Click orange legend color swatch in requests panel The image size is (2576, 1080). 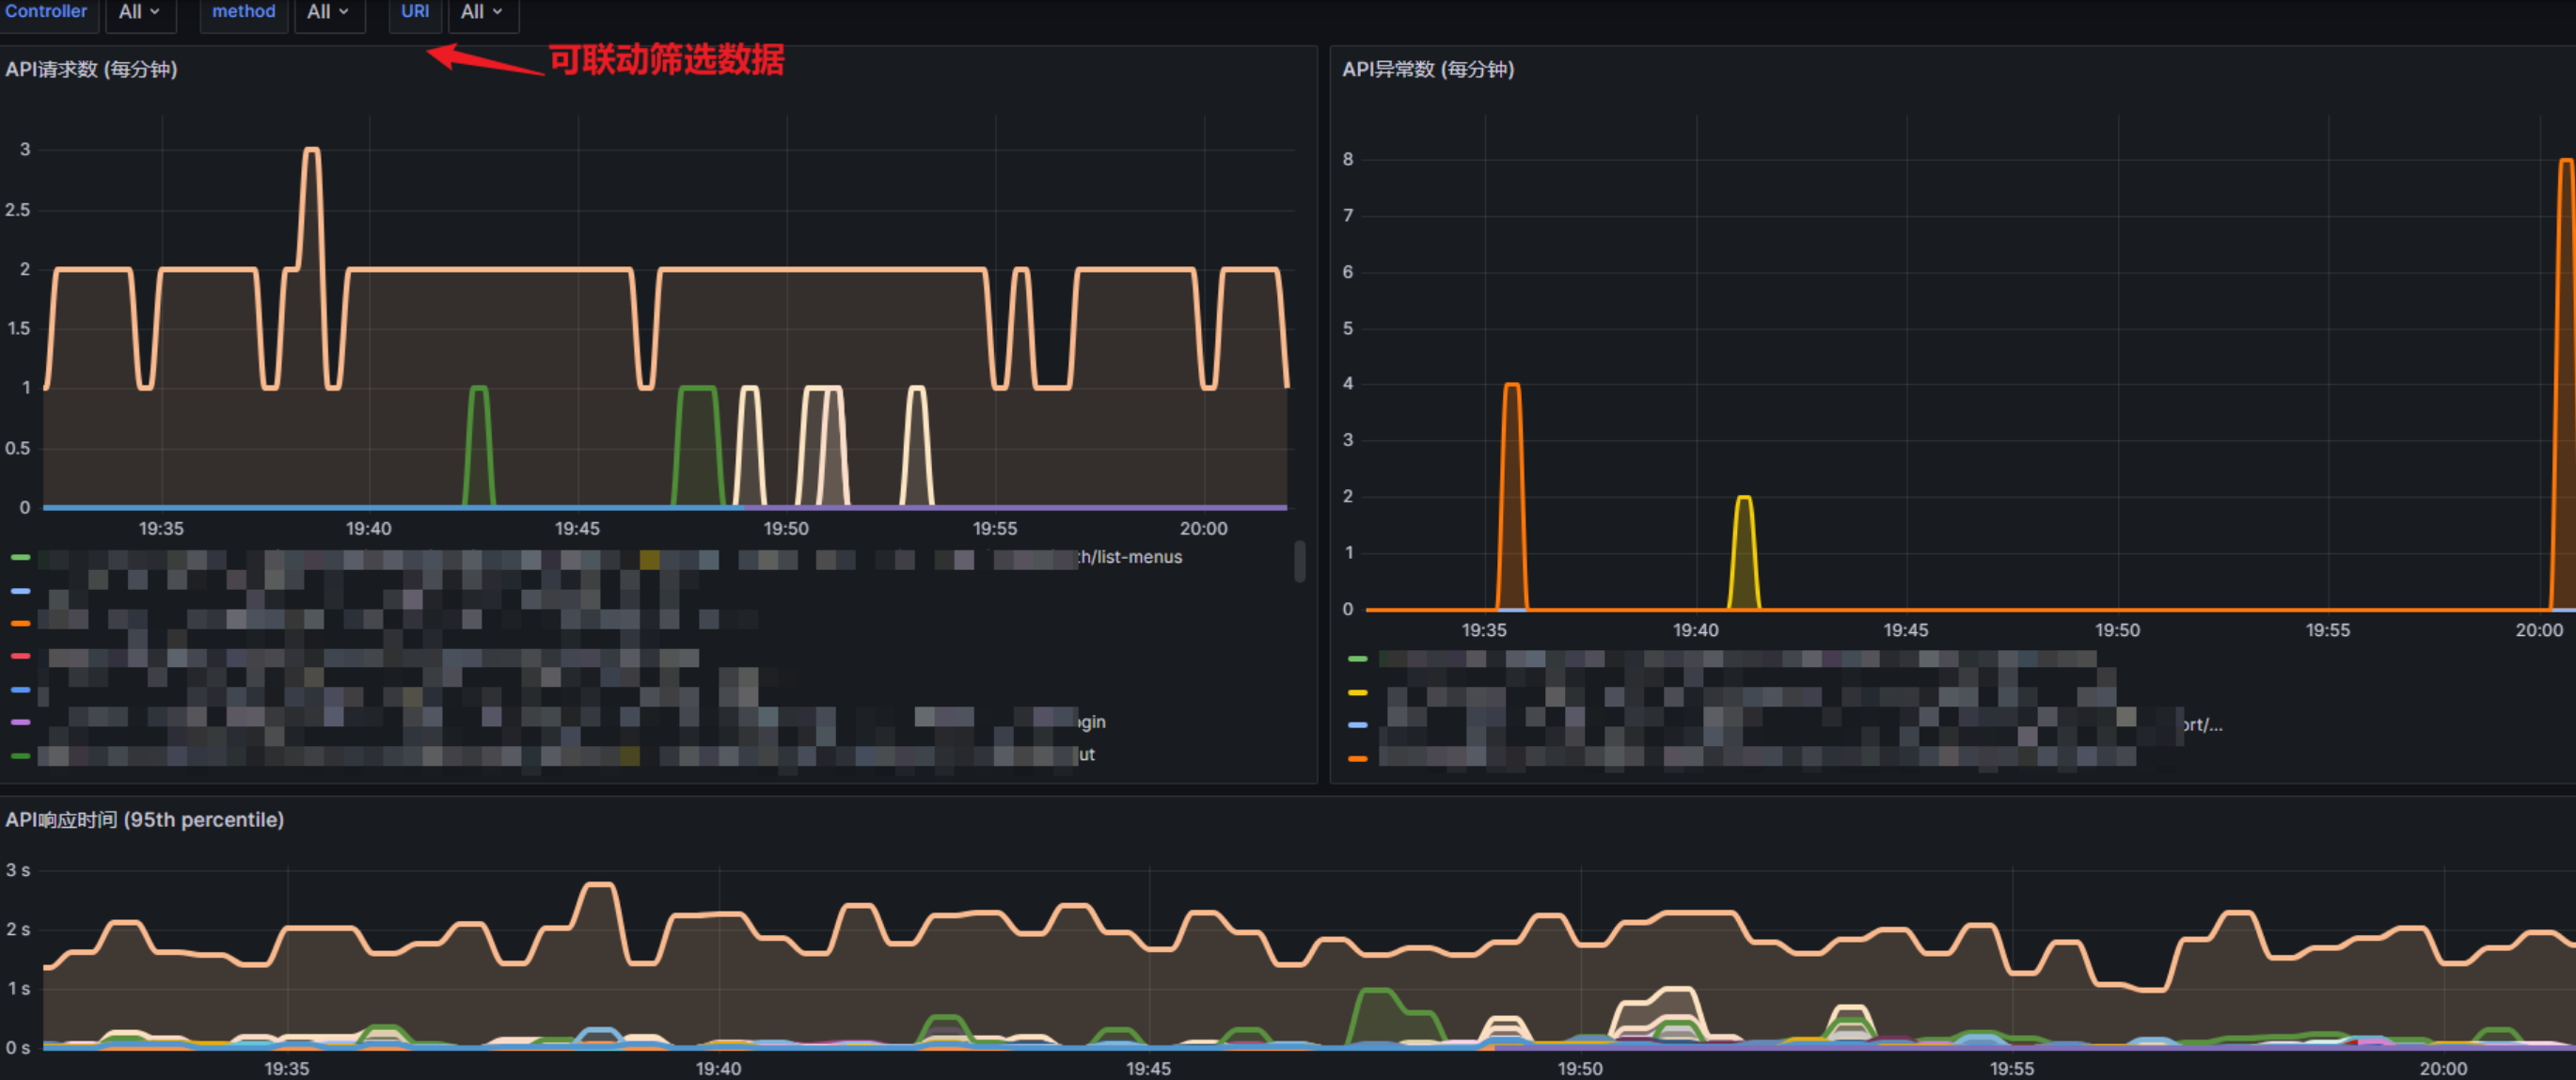[x=20, y=623]
